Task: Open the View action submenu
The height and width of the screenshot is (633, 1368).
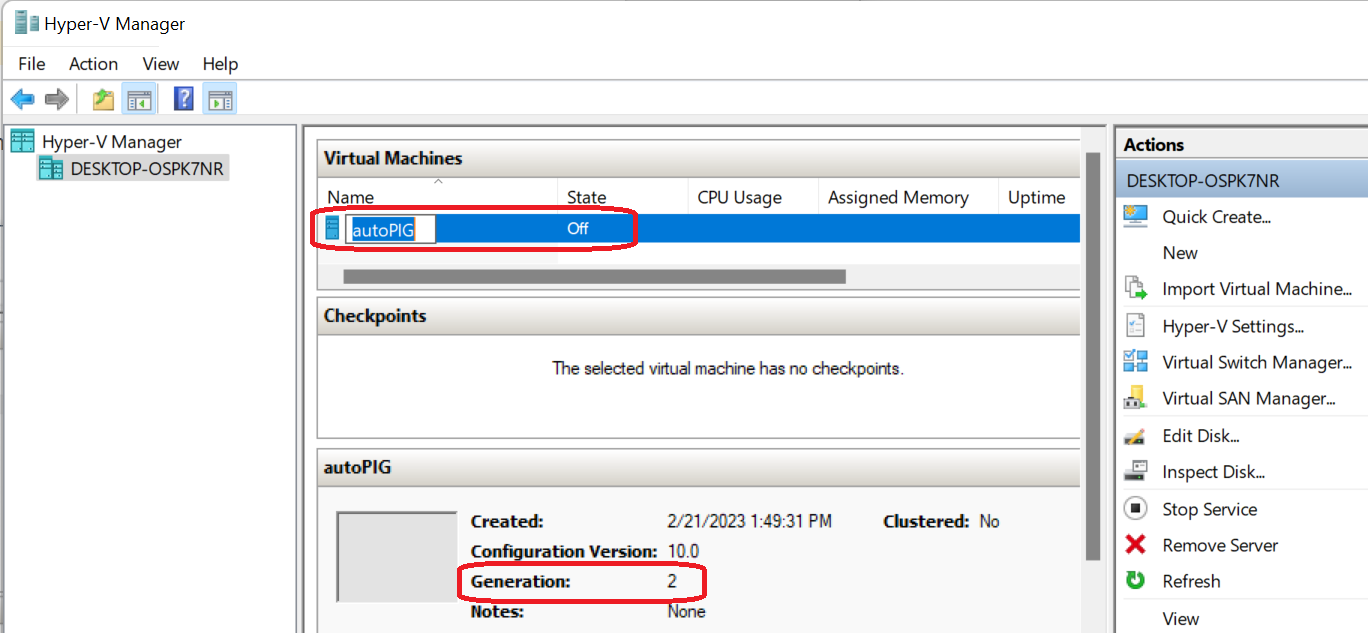Action: (x=1180, y=619)
